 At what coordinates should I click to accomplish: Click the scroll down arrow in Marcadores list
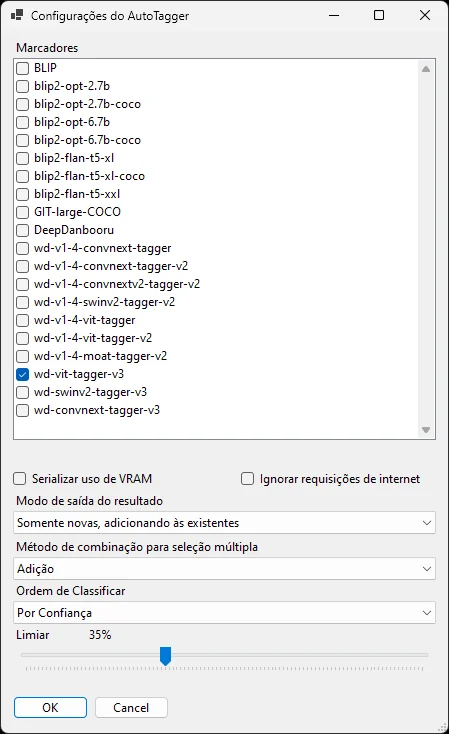pyautogui.click(x=426, y=430)
